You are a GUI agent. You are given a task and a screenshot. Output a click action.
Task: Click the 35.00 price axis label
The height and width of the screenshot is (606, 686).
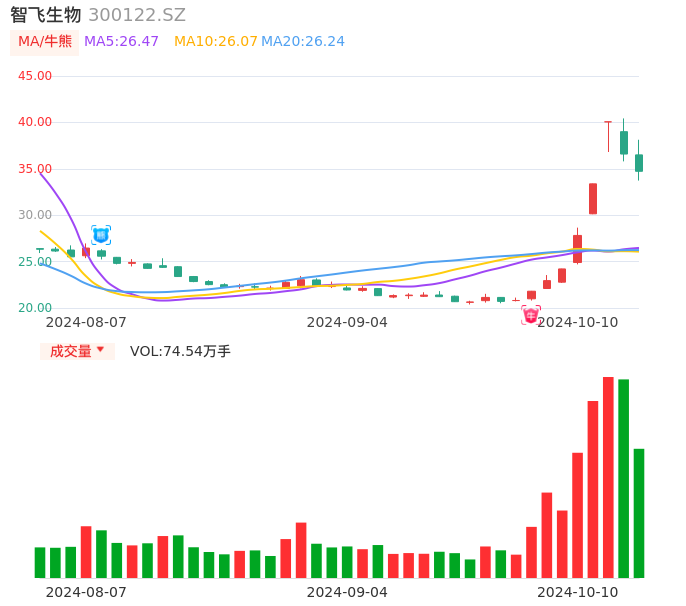click(35, 168)
